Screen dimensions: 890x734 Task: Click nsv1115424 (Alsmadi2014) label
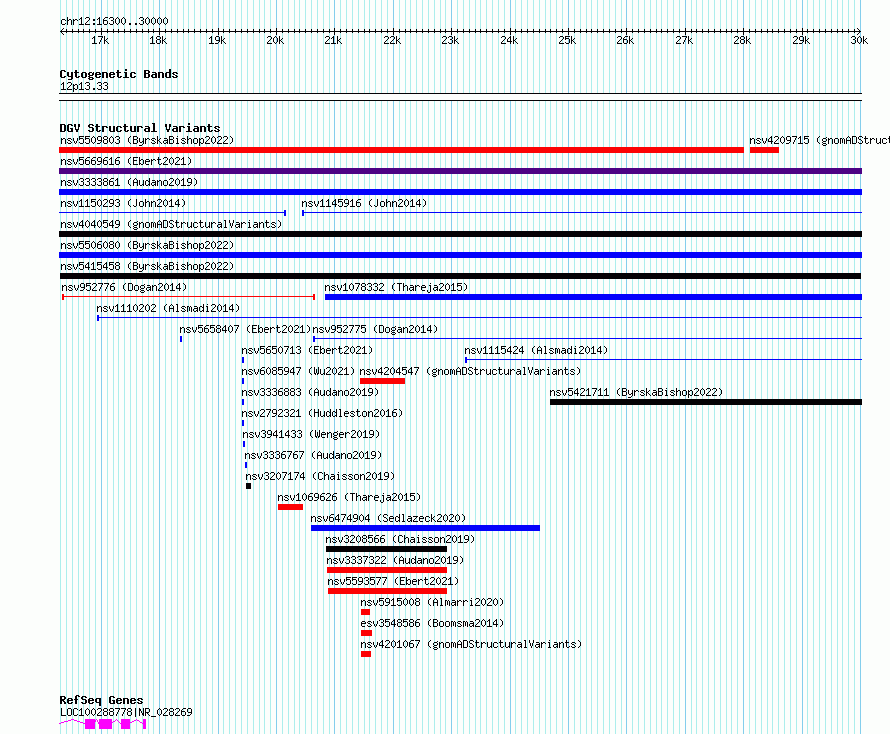(x=536, y=350)
